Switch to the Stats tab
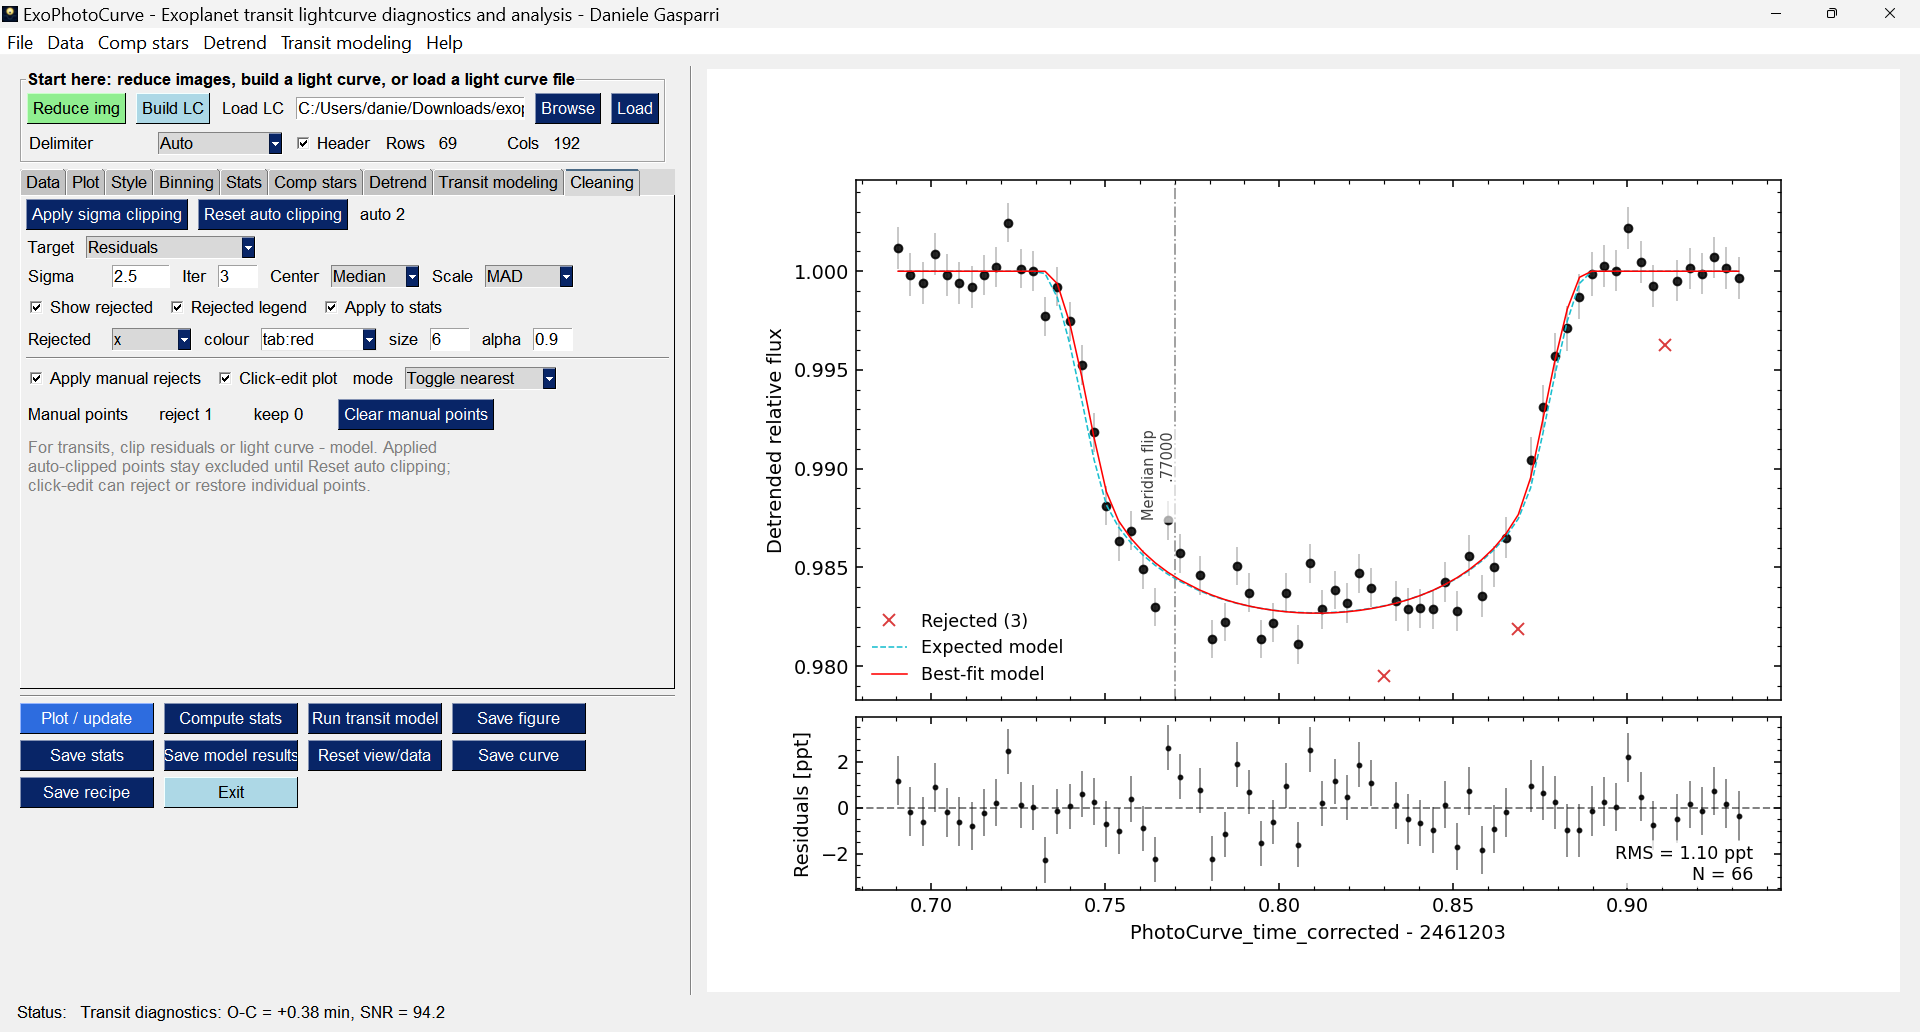1920x1032 pixels. point(244,183)
